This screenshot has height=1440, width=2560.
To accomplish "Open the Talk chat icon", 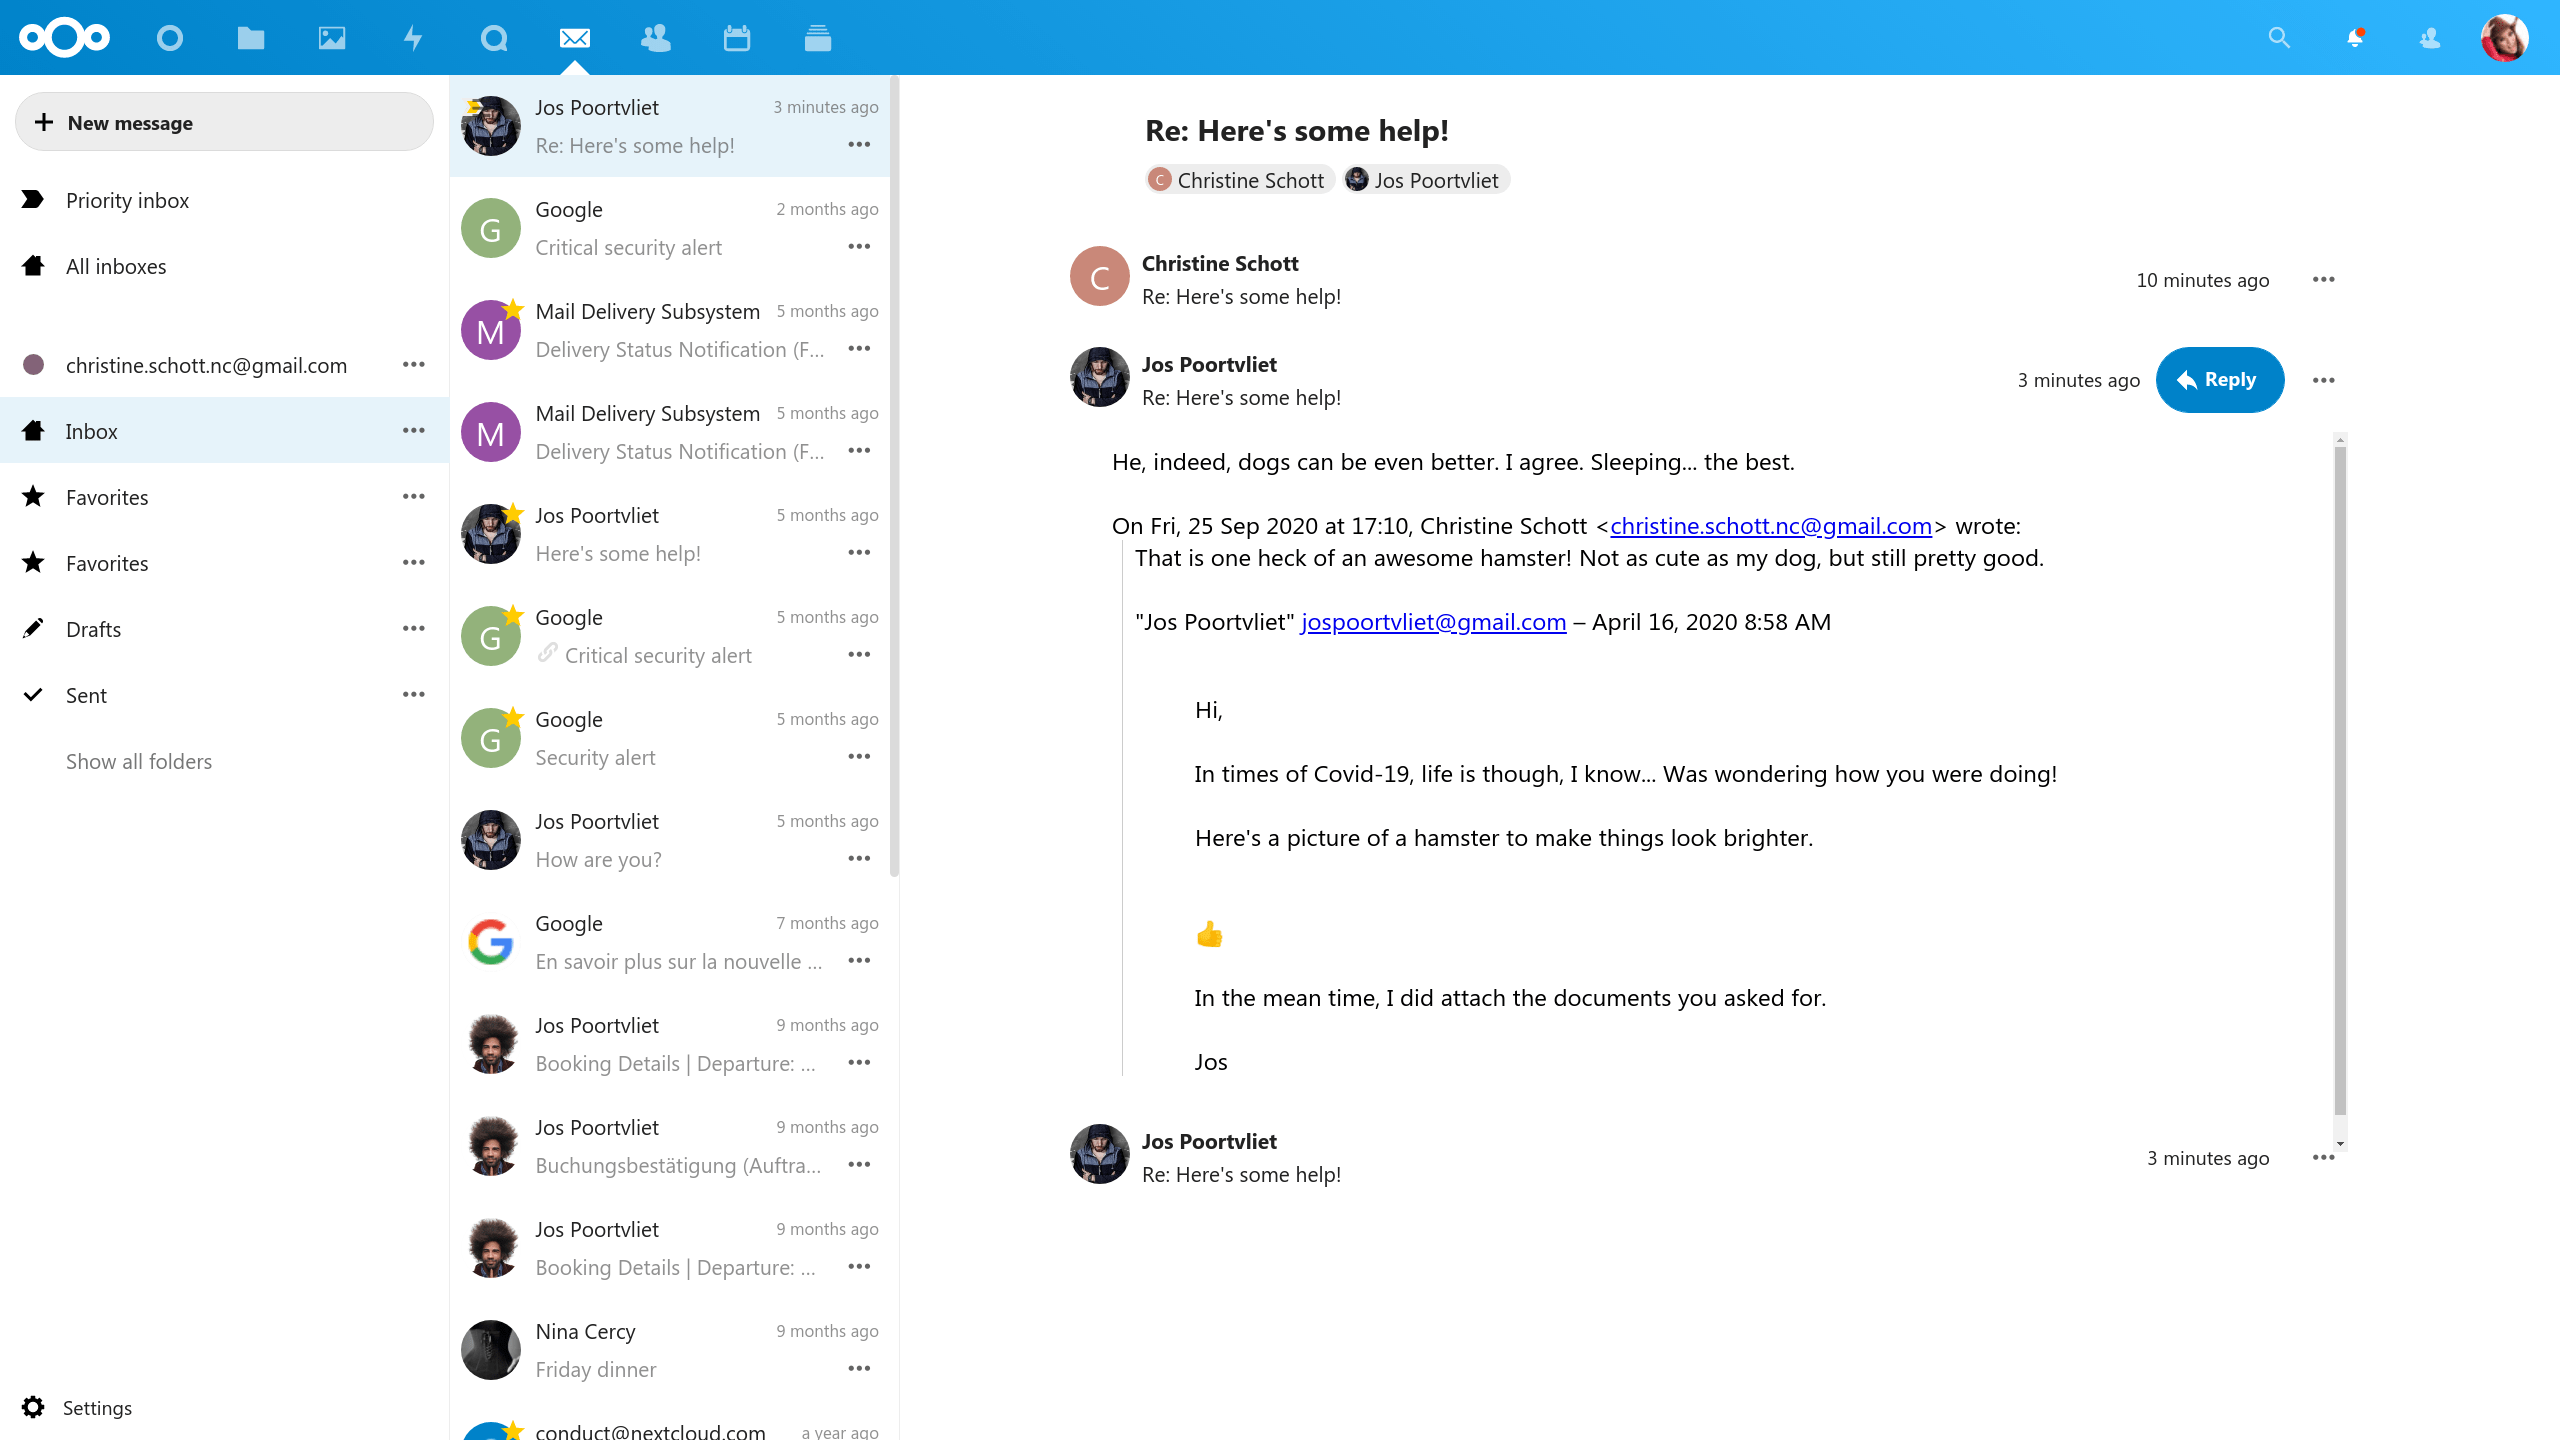I will point(494,38).
